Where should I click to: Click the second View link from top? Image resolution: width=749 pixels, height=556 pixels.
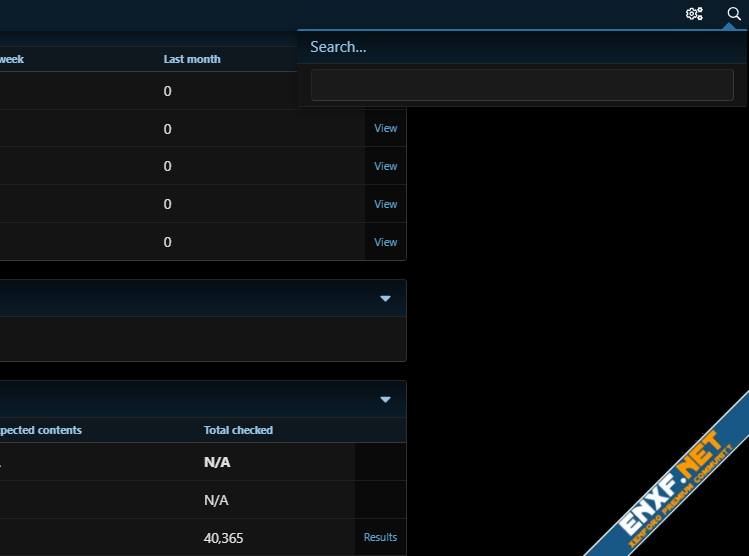[x=385, y=166]
